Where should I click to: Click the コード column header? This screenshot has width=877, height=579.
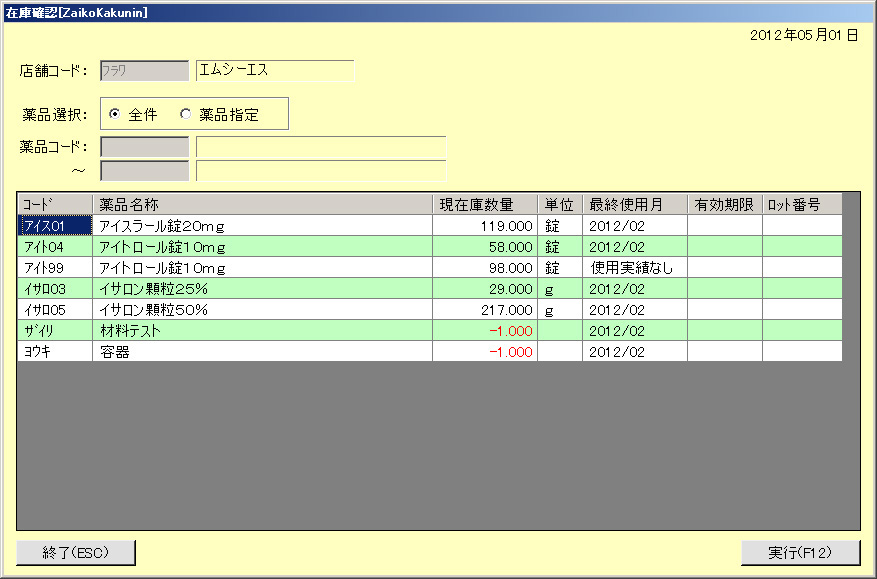[55, 204]
